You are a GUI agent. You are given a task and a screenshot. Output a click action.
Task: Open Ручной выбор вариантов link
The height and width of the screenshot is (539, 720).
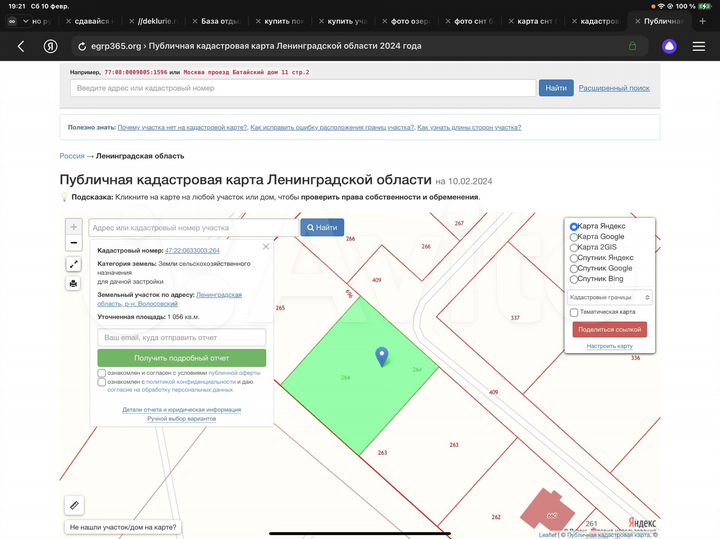point(181,419)
